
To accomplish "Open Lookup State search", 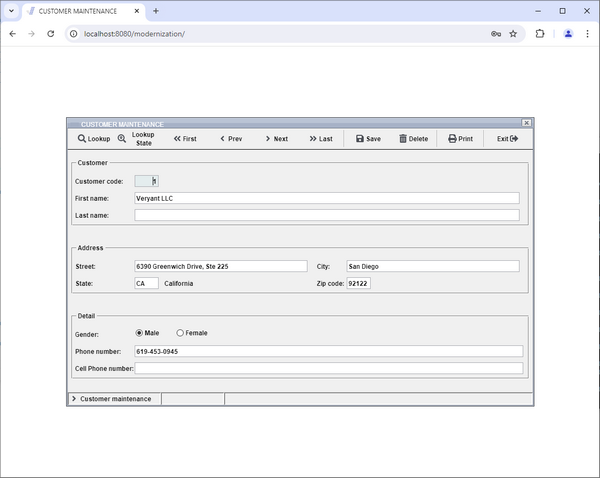I will [137, 139].
